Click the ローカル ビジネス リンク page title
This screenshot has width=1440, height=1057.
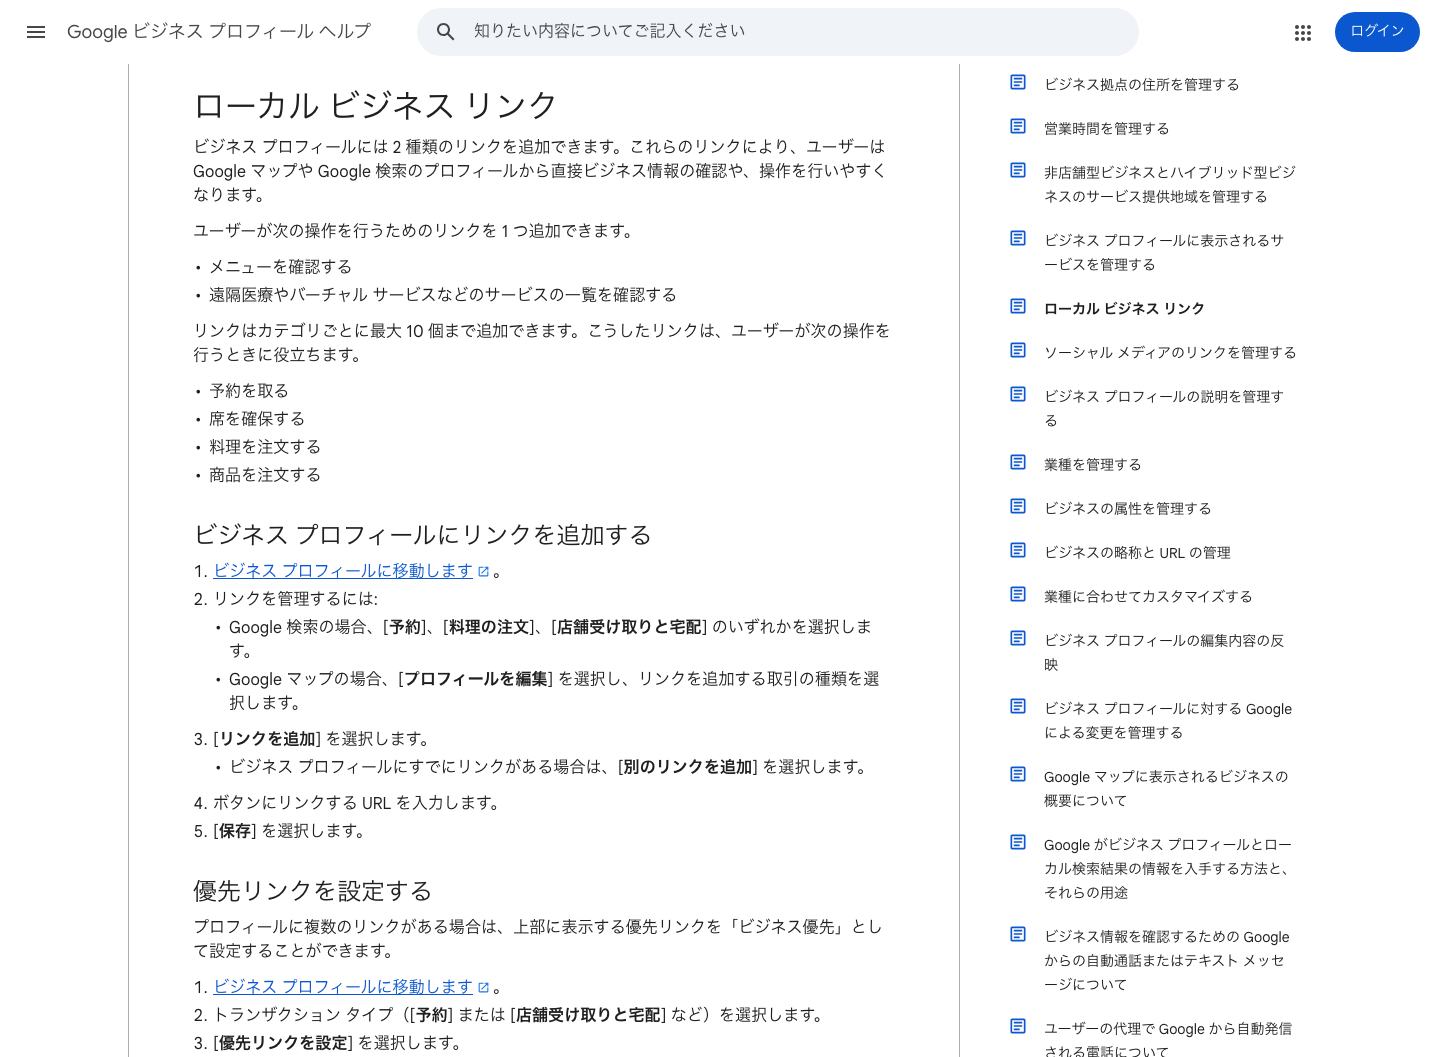[375, 105]
